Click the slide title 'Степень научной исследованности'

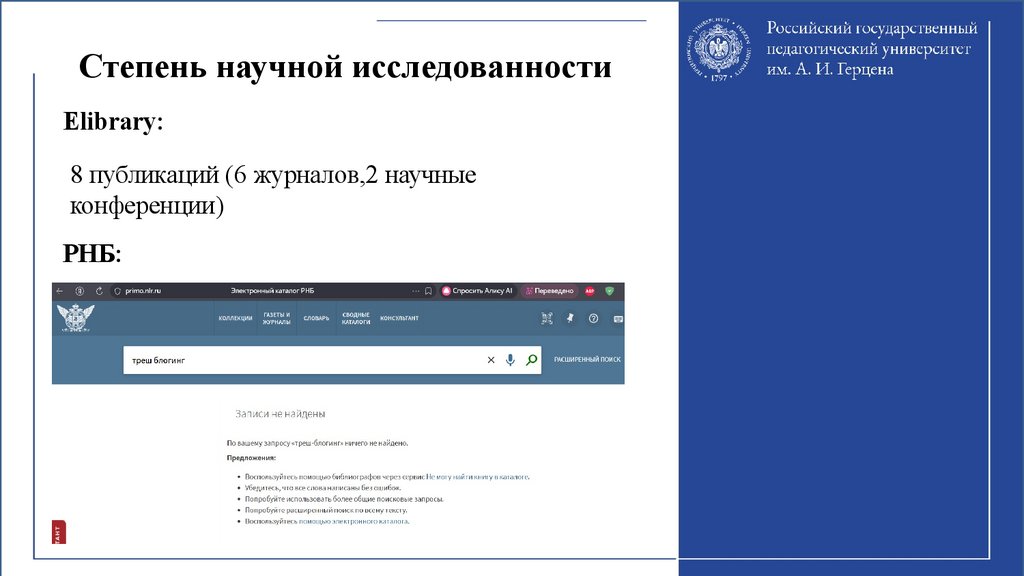click(x=345, y=67)
